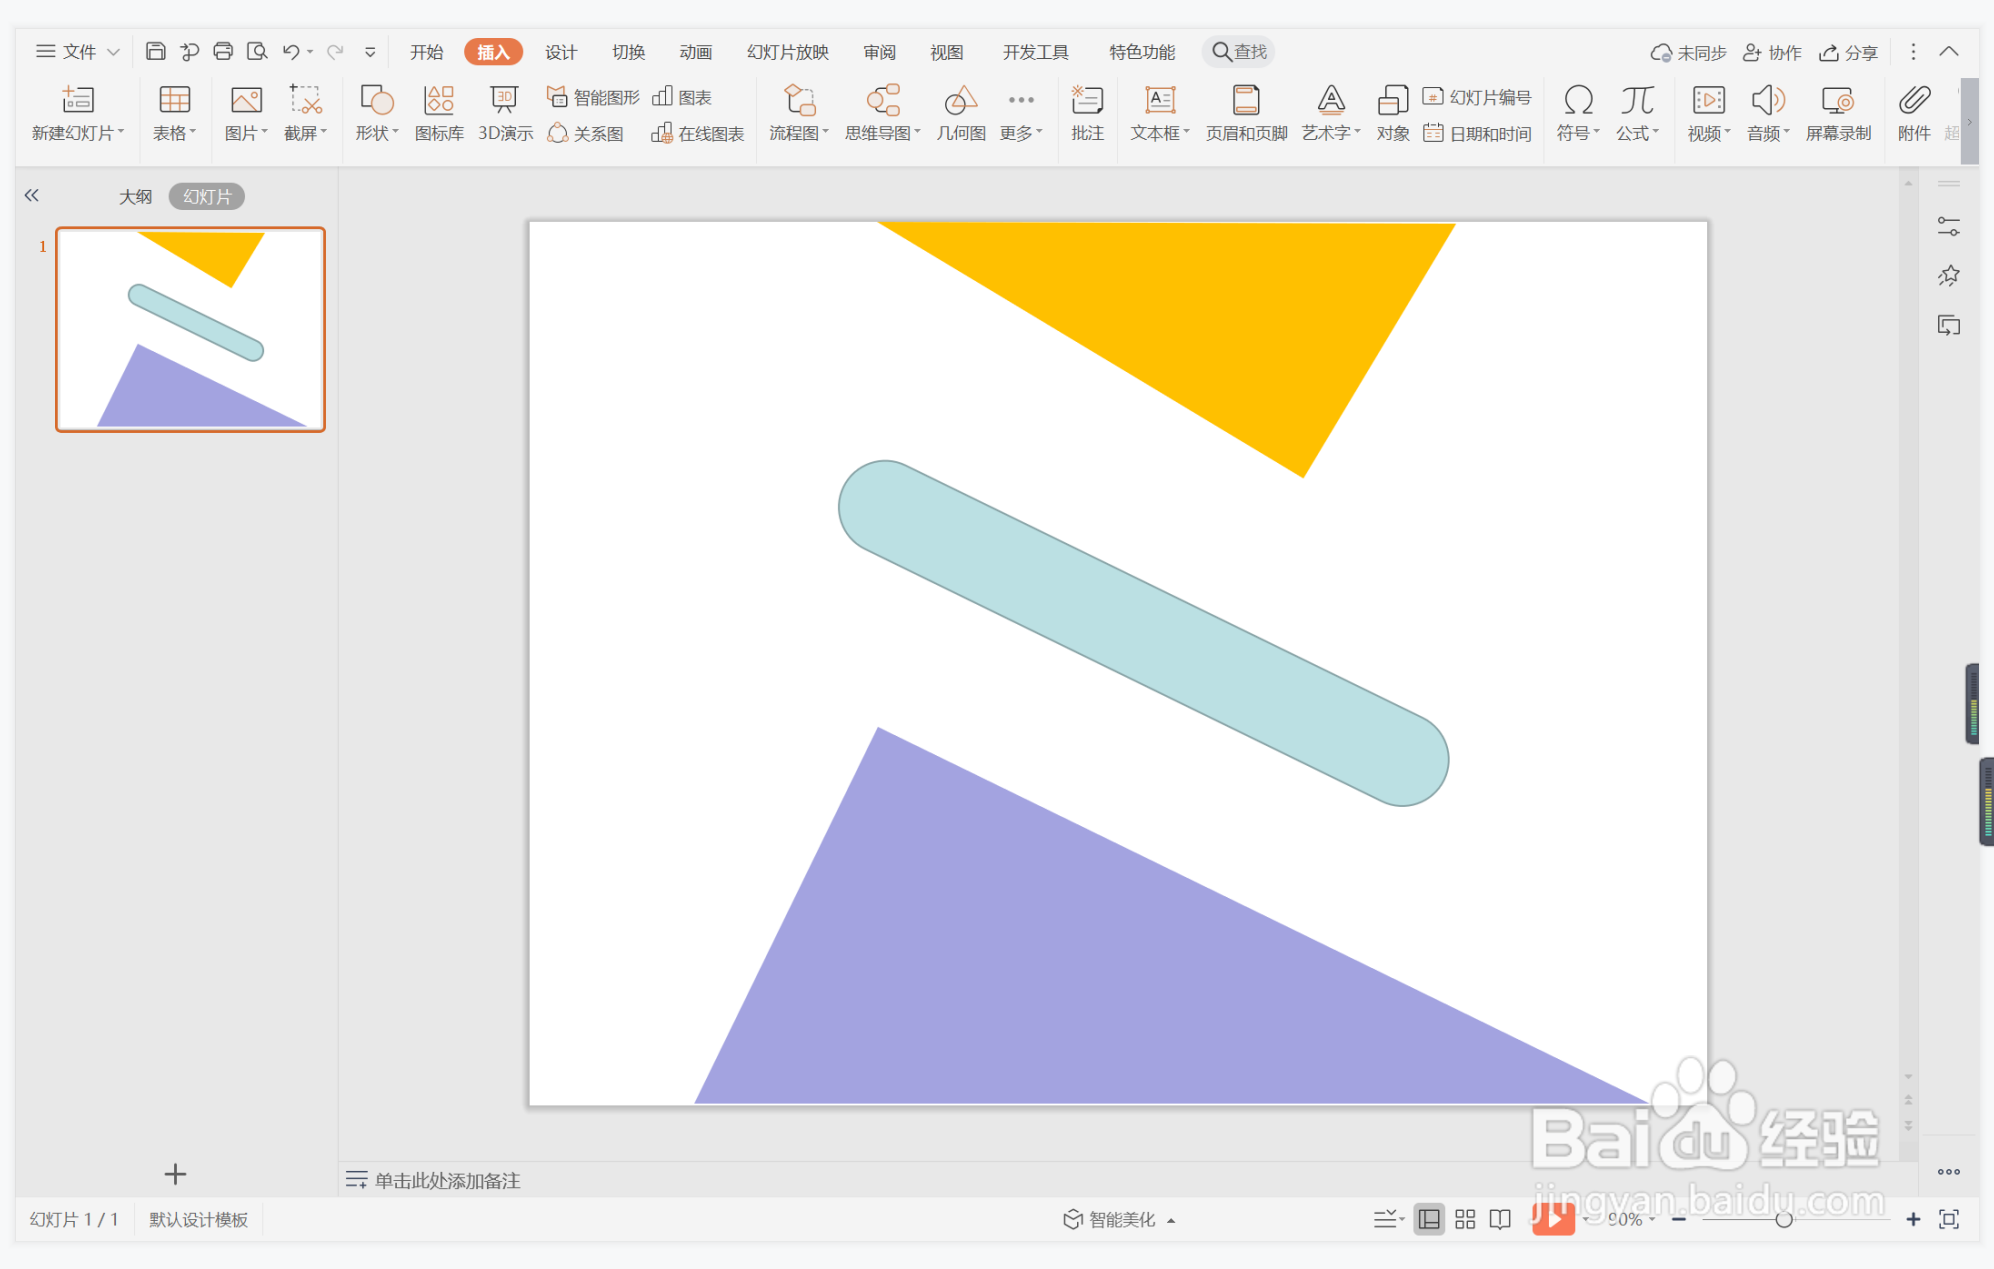Click the 附件 attachment icon
The height and width of the screenshot is (1269, 1994).
pyautogui.click(x=1913, y=112)
